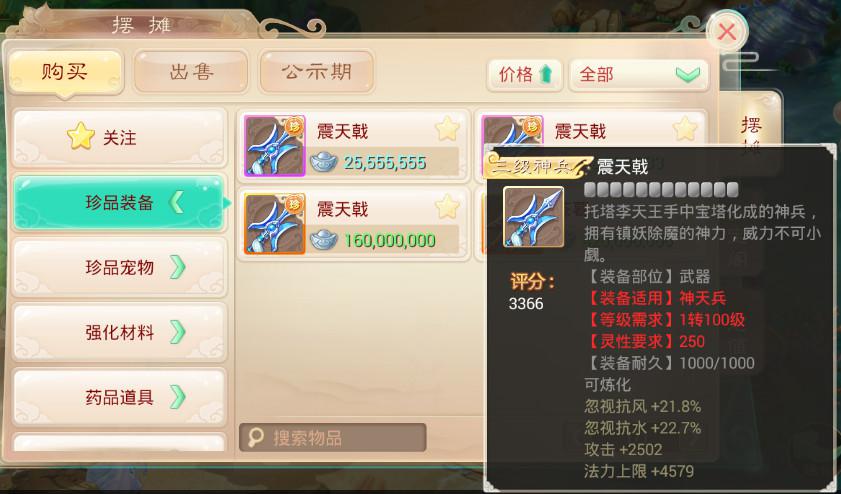Click the silver ingot icon beside 160,000,000
Viewport: 841px width, 494px height.
324,240
